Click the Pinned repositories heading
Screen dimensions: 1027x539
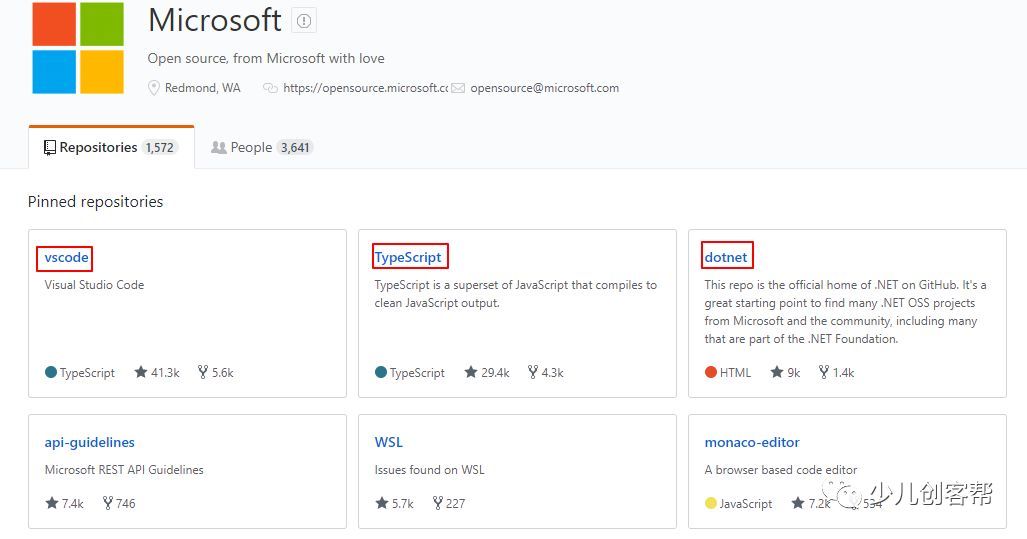96,202
